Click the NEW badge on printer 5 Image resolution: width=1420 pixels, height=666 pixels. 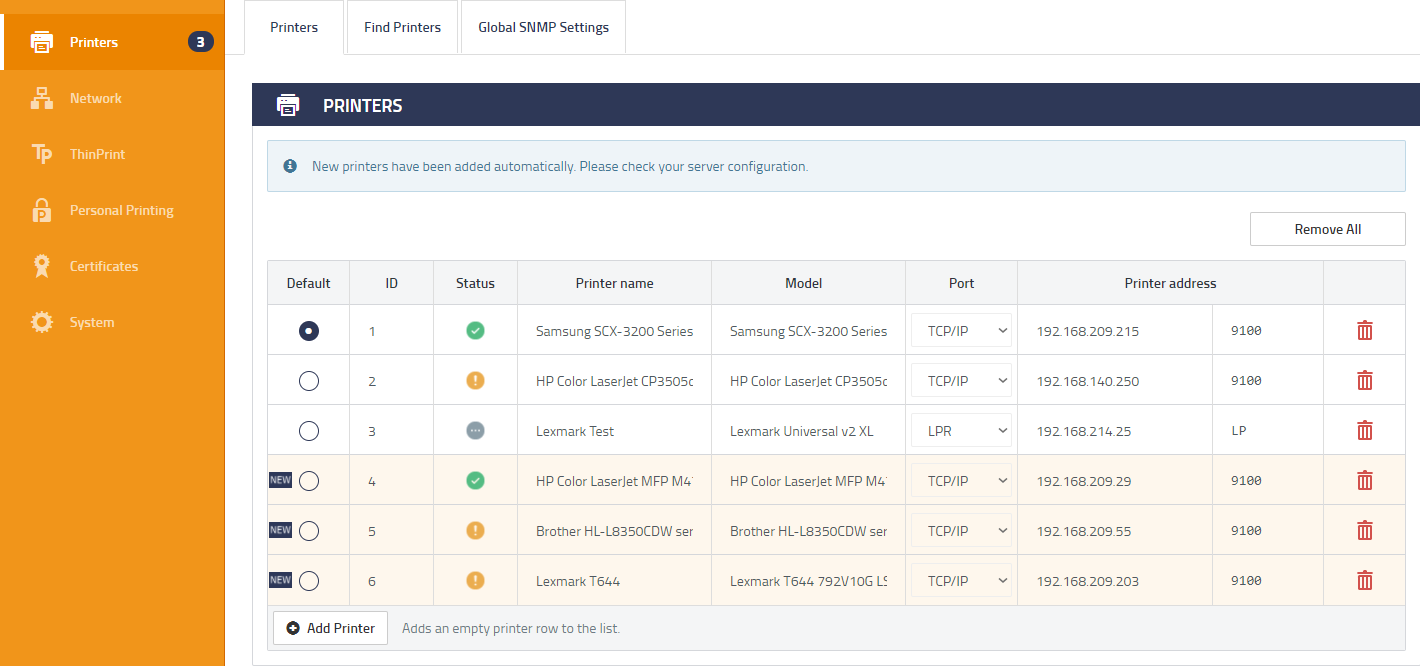pyautogui.click(x=280, y=530)
